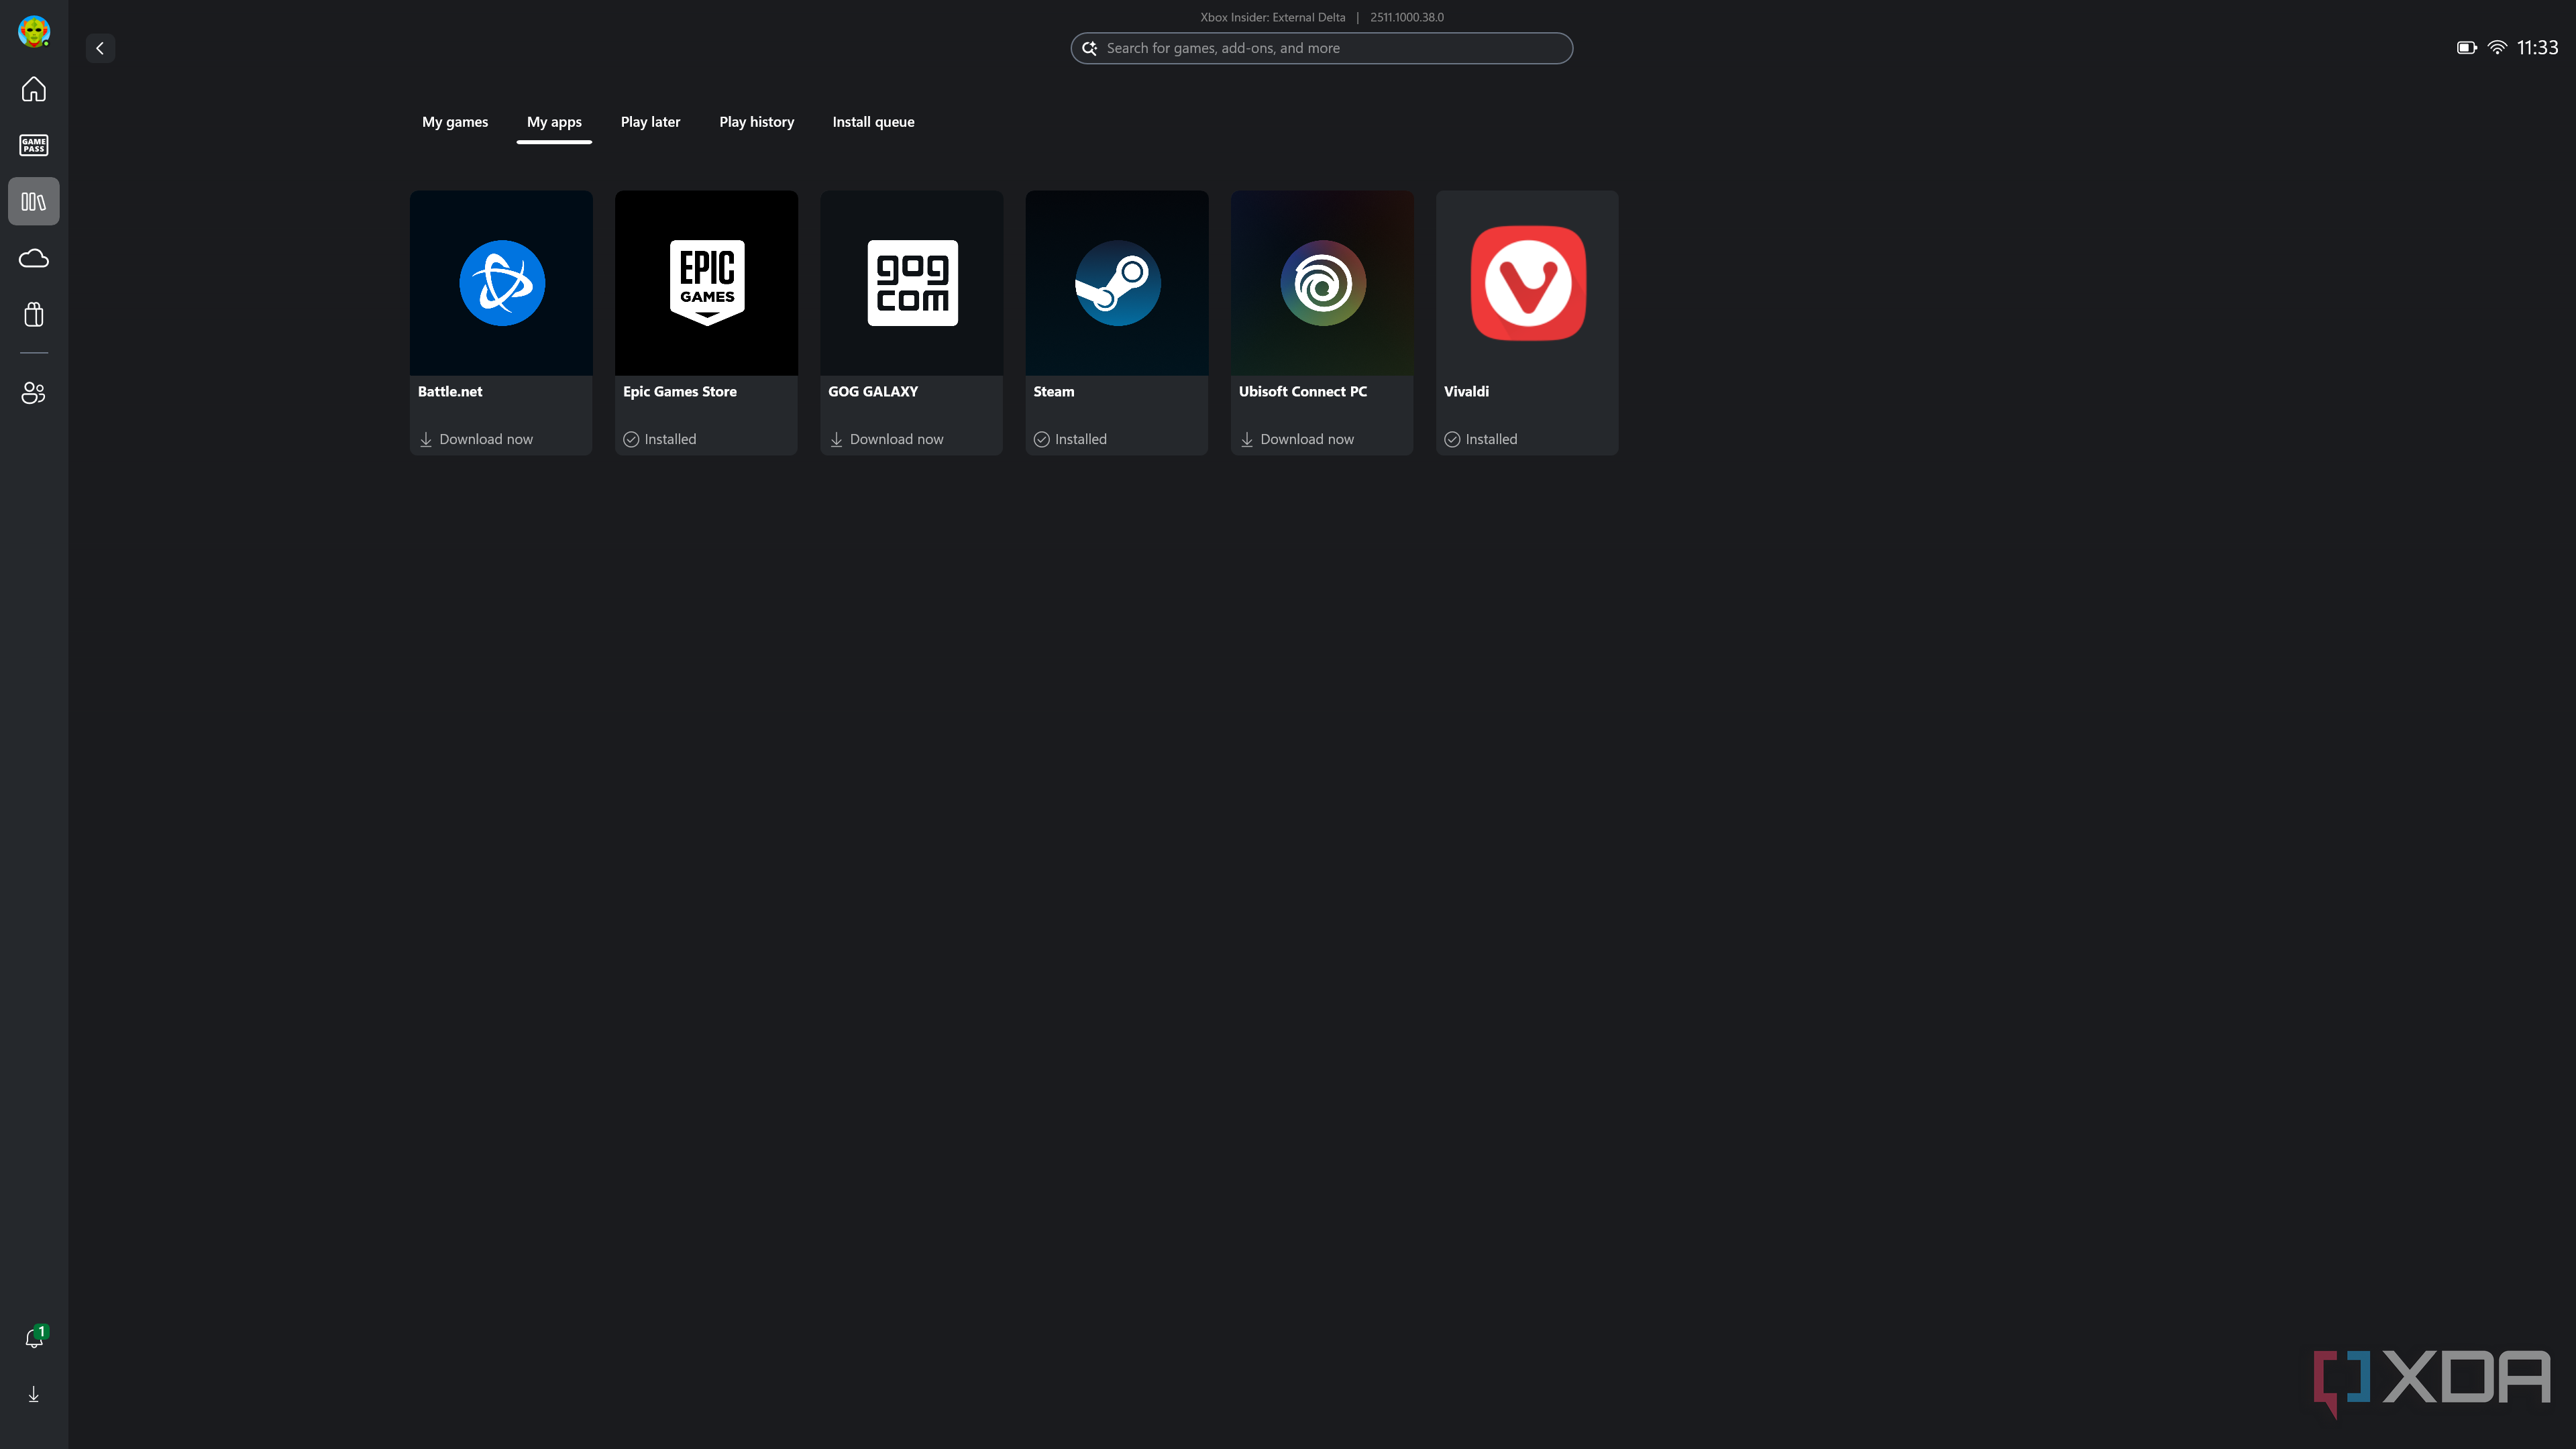Viewport: 2576px width, 1449px height.
Task: Click Download now under Ubisoft Connect PC
Action: (1307, 439)
